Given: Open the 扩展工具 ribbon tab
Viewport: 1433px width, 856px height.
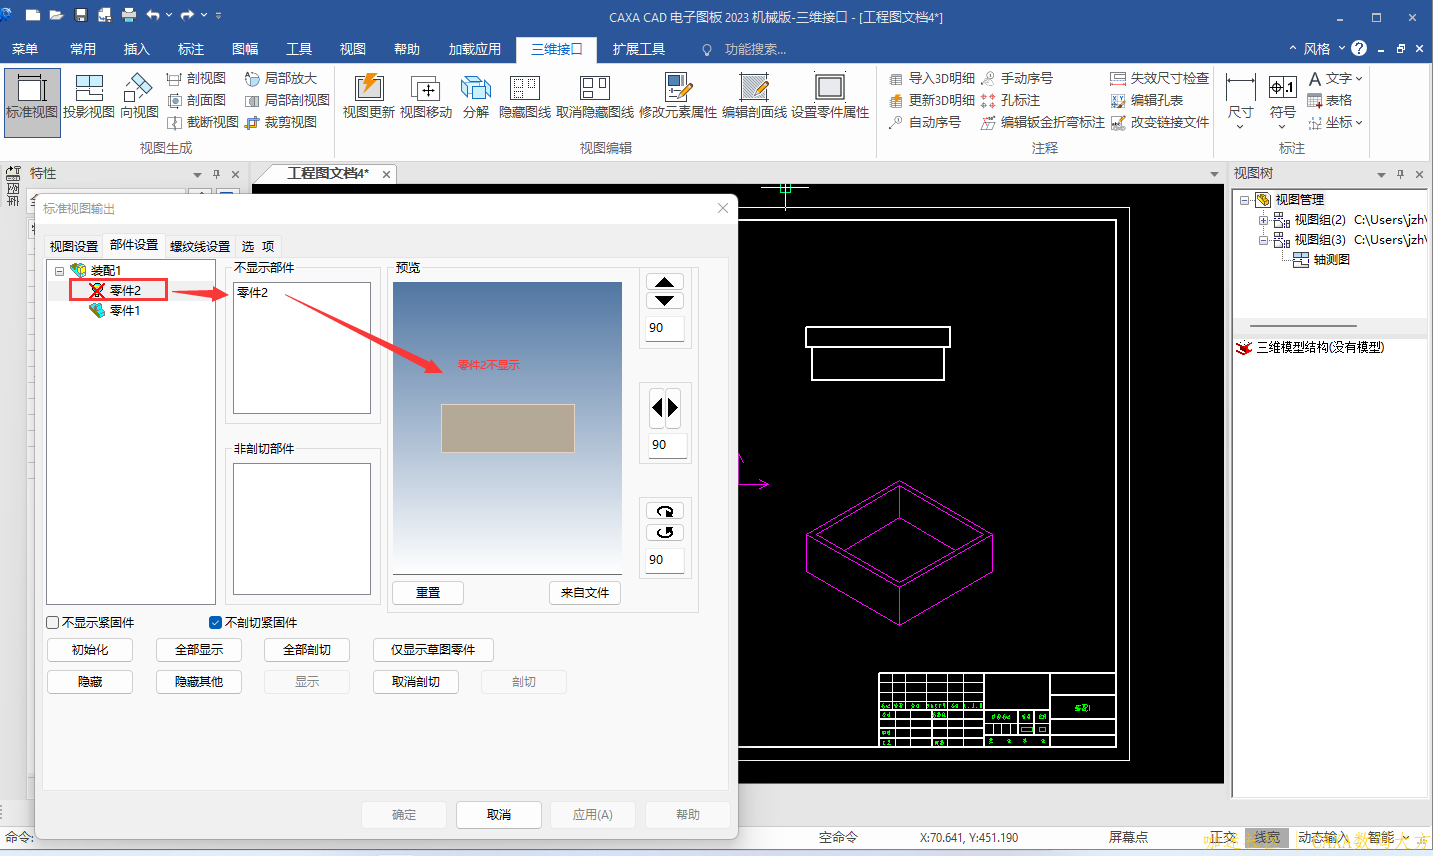Looking at the screenshot, I should 638,49.
